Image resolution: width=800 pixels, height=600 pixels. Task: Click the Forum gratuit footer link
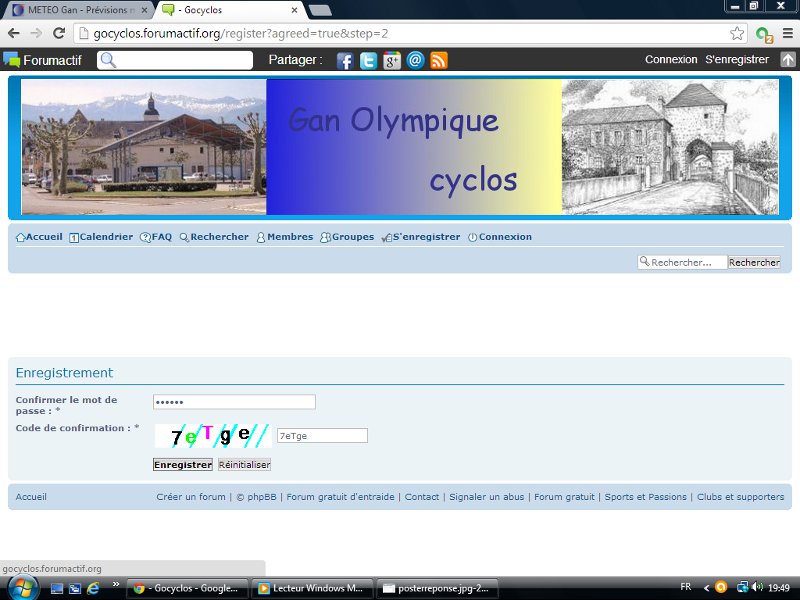564,497
